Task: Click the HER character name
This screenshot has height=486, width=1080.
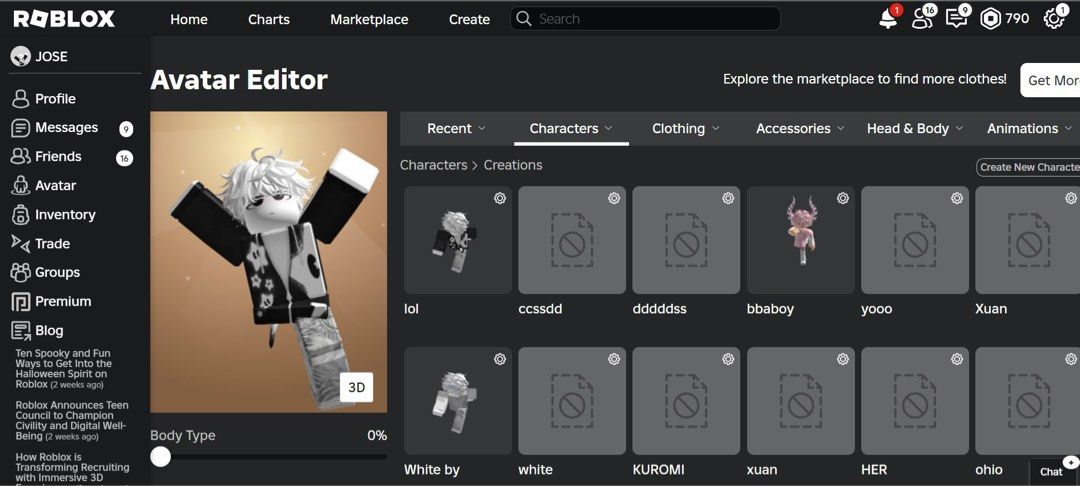Action: point(874,470)
